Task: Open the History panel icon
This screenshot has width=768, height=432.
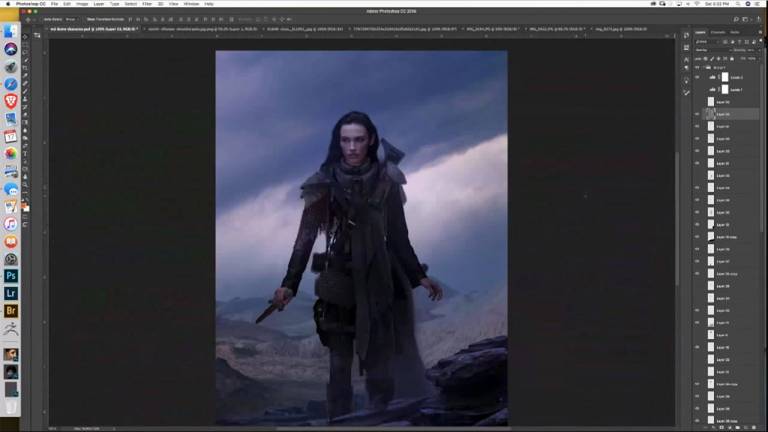Action: 686,35
